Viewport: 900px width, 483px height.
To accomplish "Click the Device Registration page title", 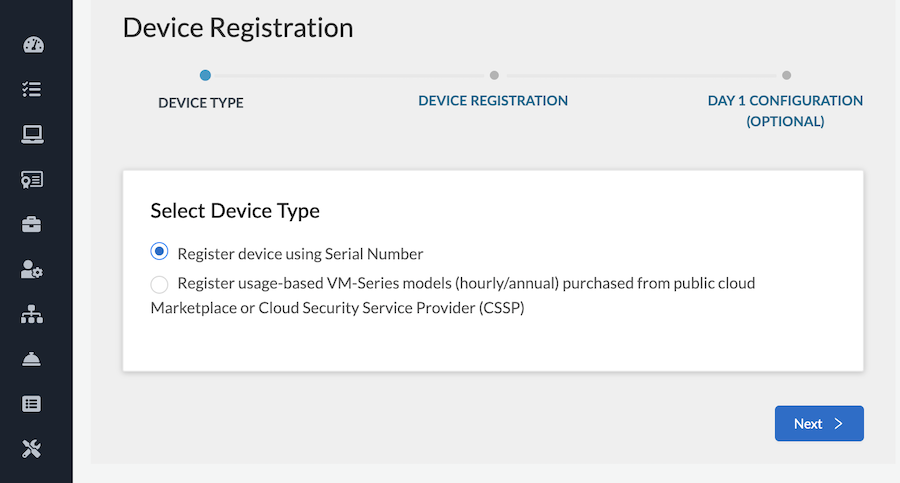I will [x=238, y=28].
